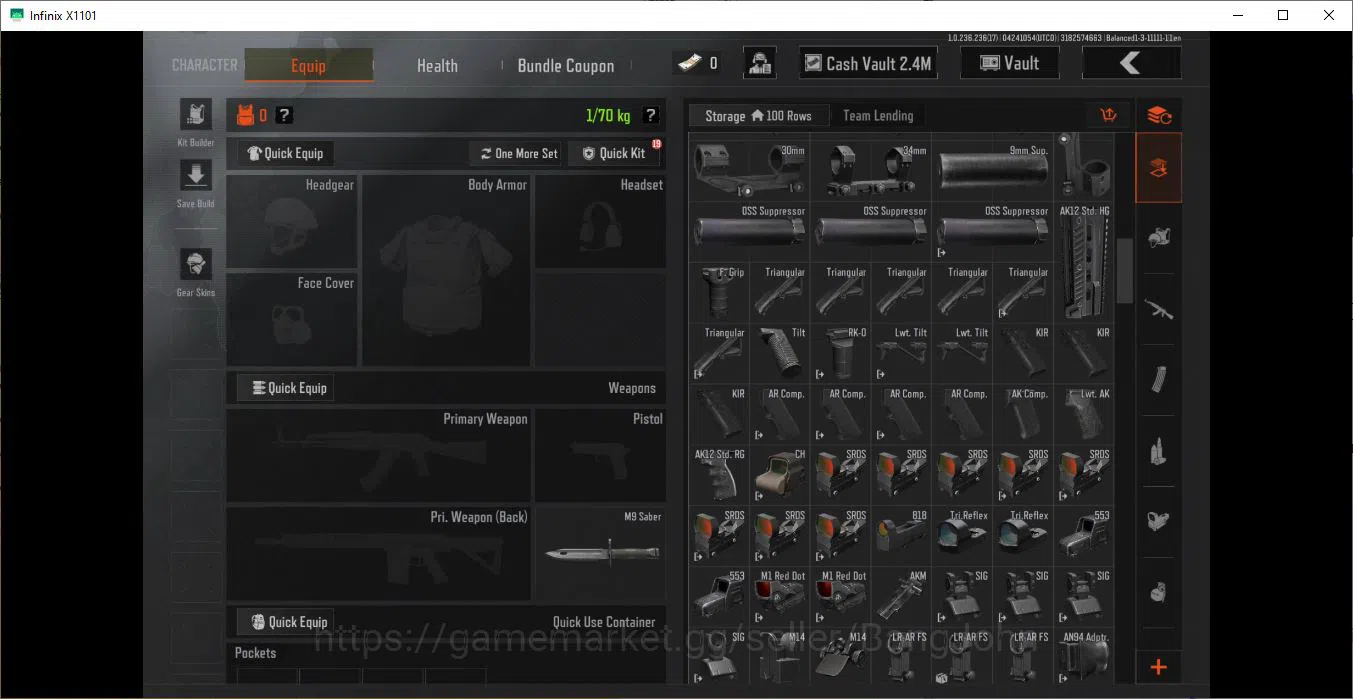Image resolution: width=1353 pixels, height=699 pixels.
Task: Select the Headset equipment slot
Action: 600,221
